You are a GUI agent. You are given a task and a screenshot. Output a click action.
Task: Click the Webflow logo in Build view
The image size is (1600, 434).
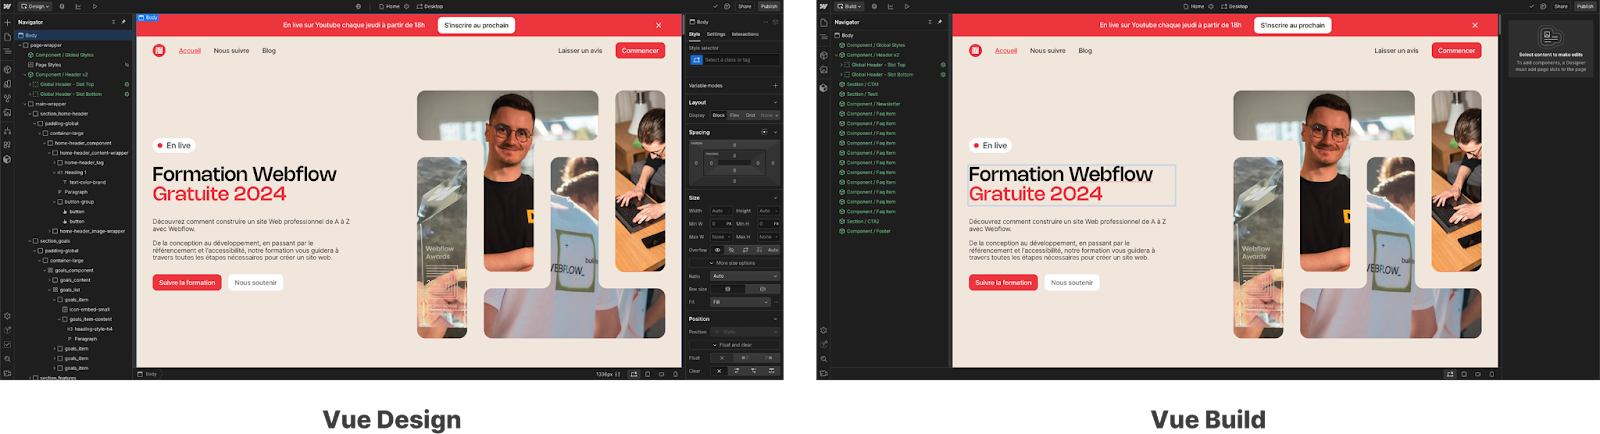823,6
